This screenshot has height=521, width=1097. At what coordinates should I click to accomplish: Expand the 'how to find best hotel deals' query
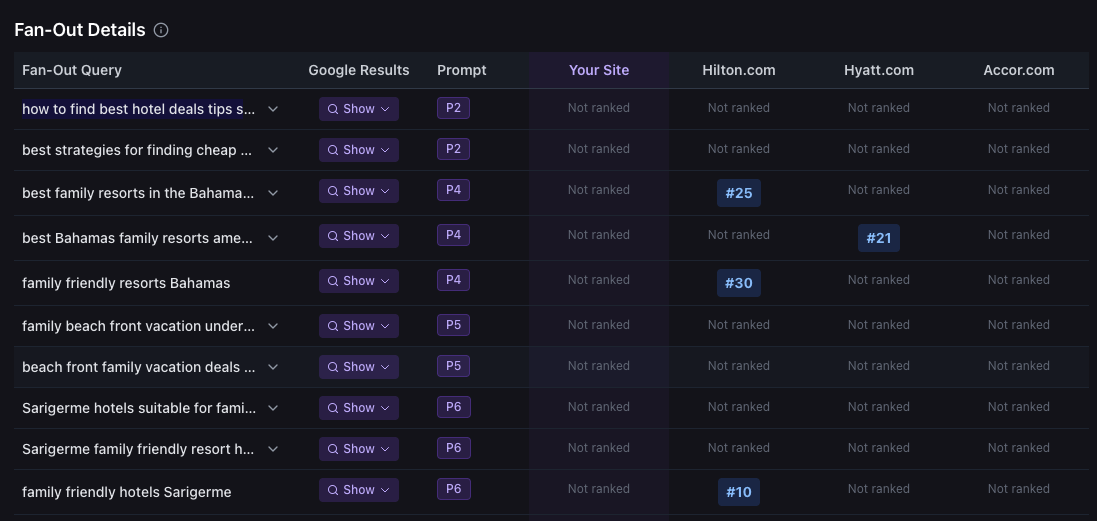pos(273,109)
